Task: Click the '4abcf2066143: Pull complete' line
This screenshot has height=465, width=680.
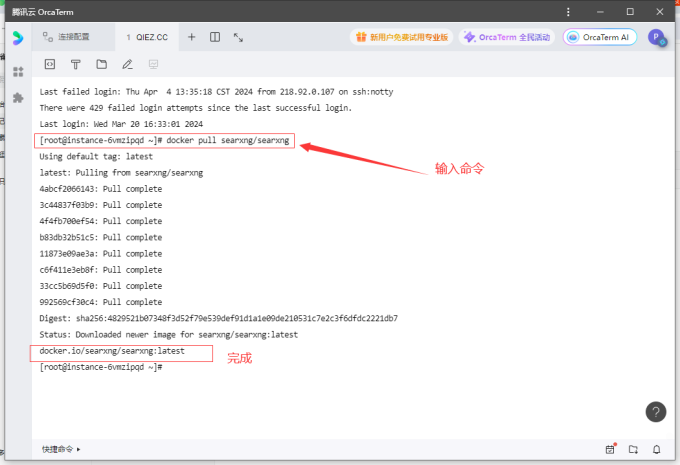Action: click(101, 189)
